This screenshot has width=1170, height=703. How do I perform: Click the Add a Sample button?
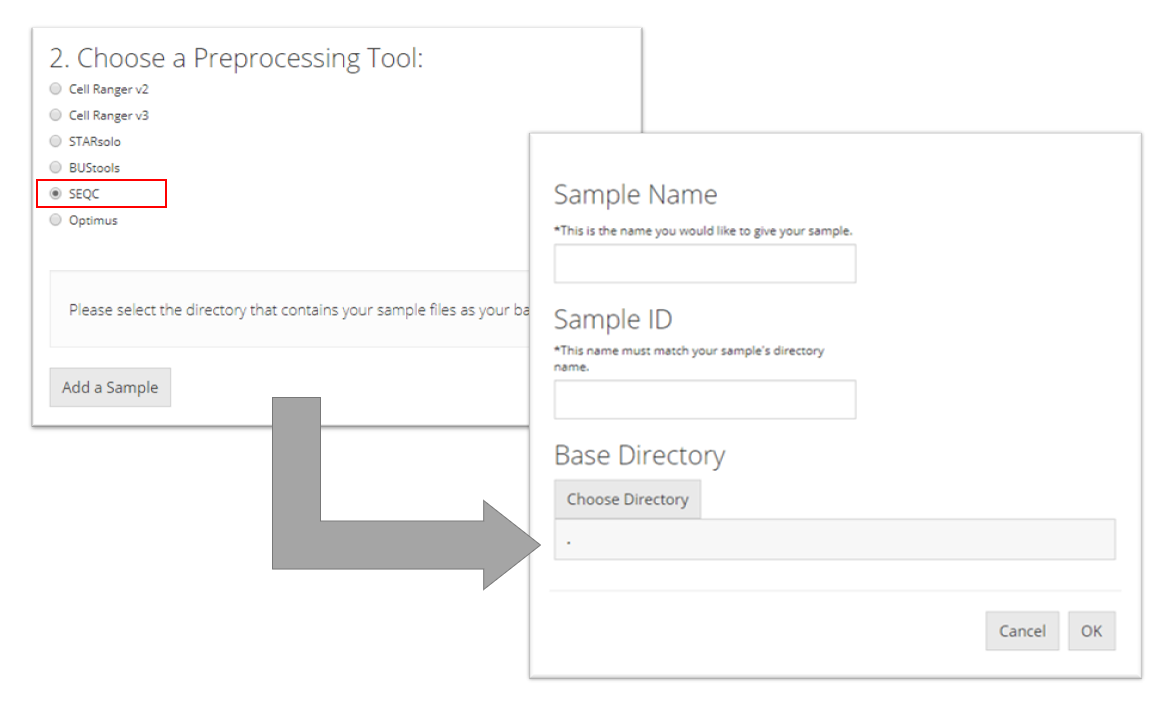(110, 388)
